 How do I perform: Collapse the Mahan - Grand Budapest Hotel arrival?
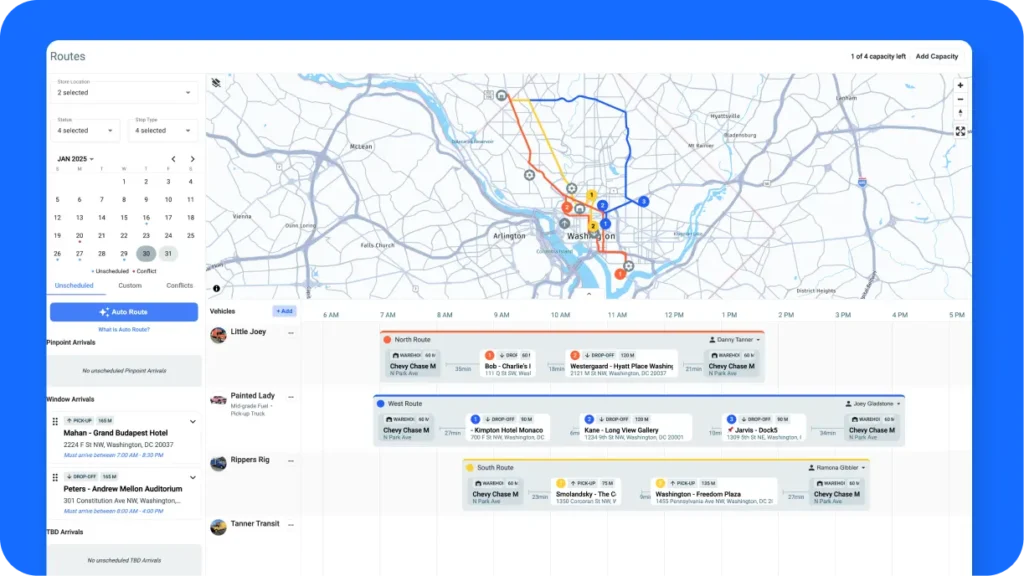pos(193,421)
